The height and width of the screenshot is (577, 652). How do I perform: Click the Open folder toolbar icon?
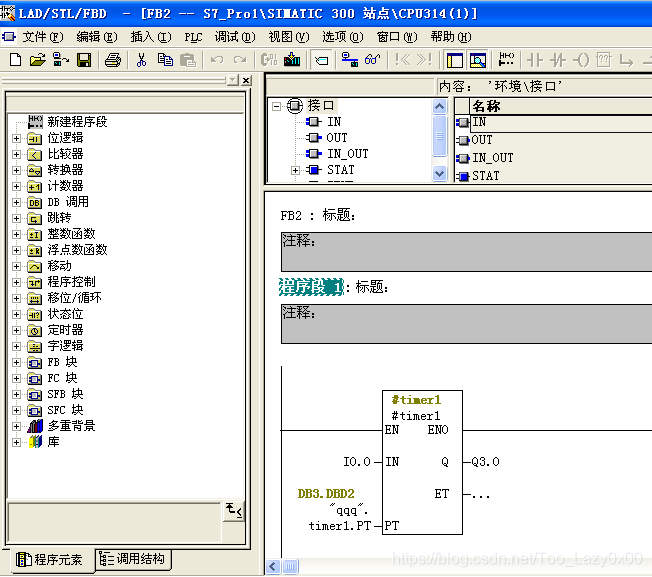click(x=37, y=60)
